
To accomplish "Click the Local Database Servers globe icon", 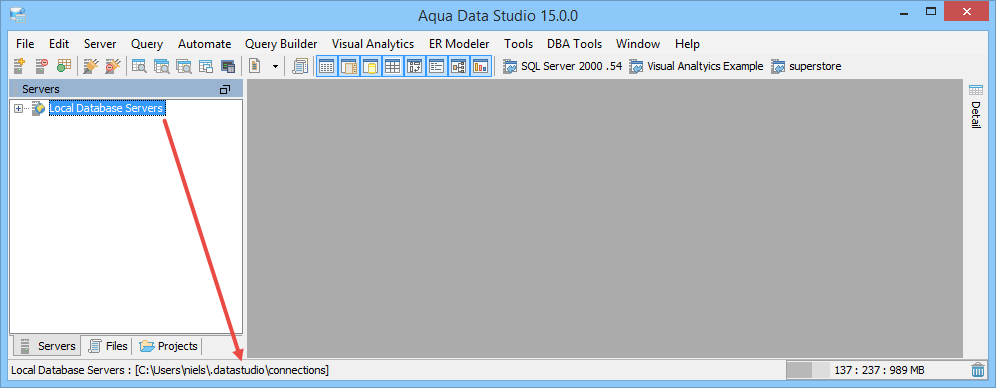I will pyautogui.click(x=39, y=109).
